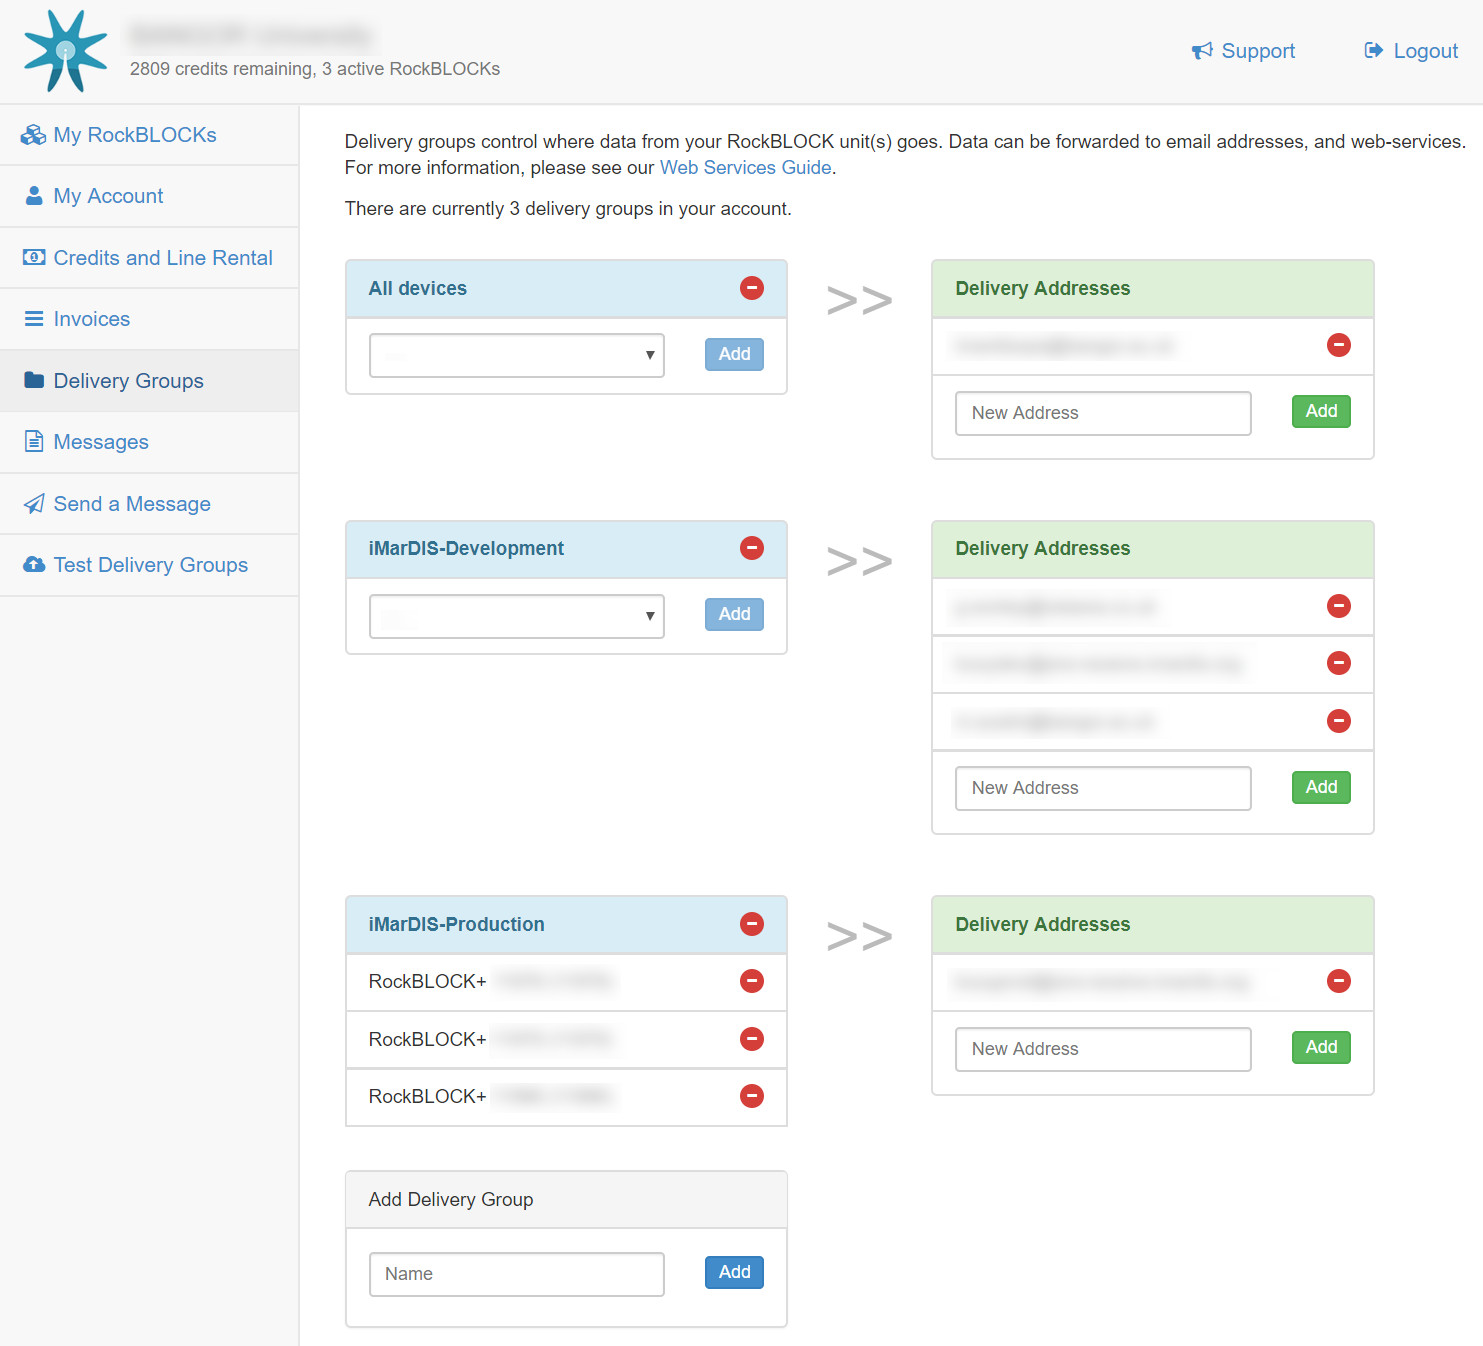Image resolution: width=1483 pixels, height=1346 pixels.
Task: Add device to iMarDIS-Development group
Action: tap(734, 614)
